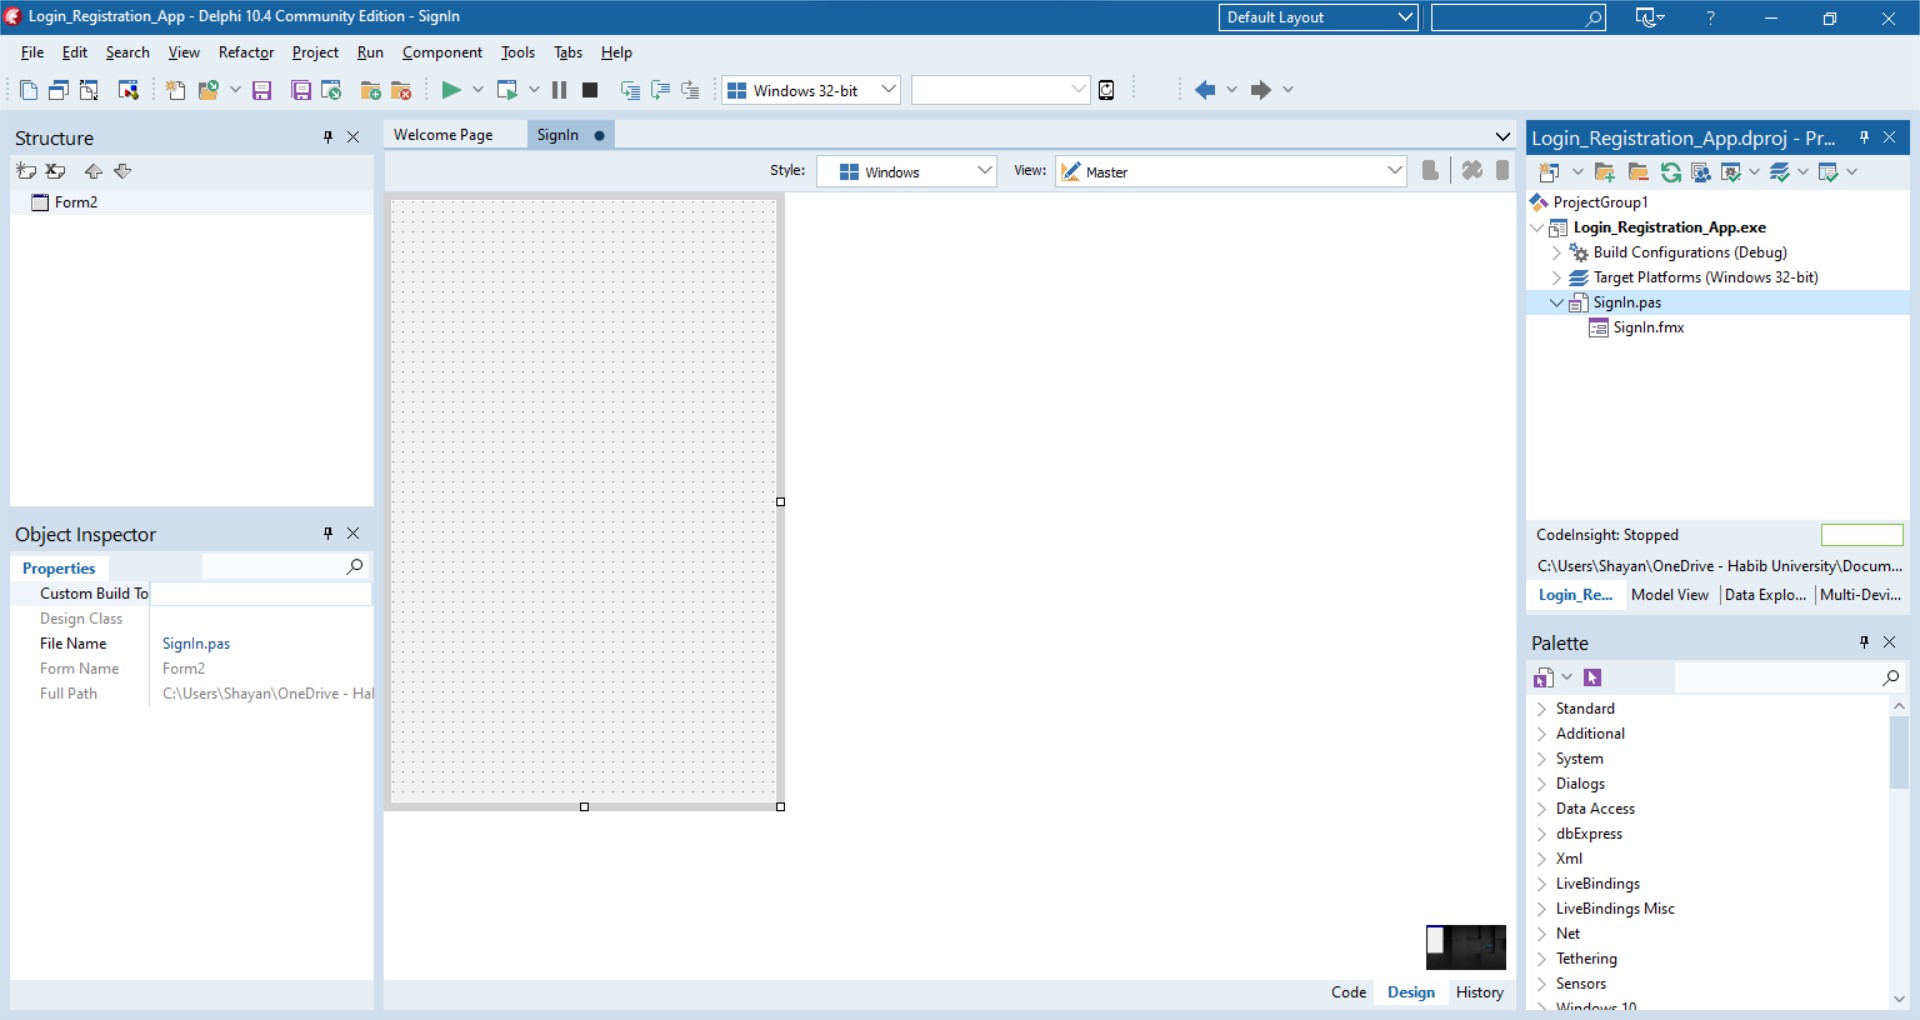The height and width of the screenshot is (1020, 1920).
Task: Open the Windows 32-bit platform dropdown
Action: tap(888, 90)
